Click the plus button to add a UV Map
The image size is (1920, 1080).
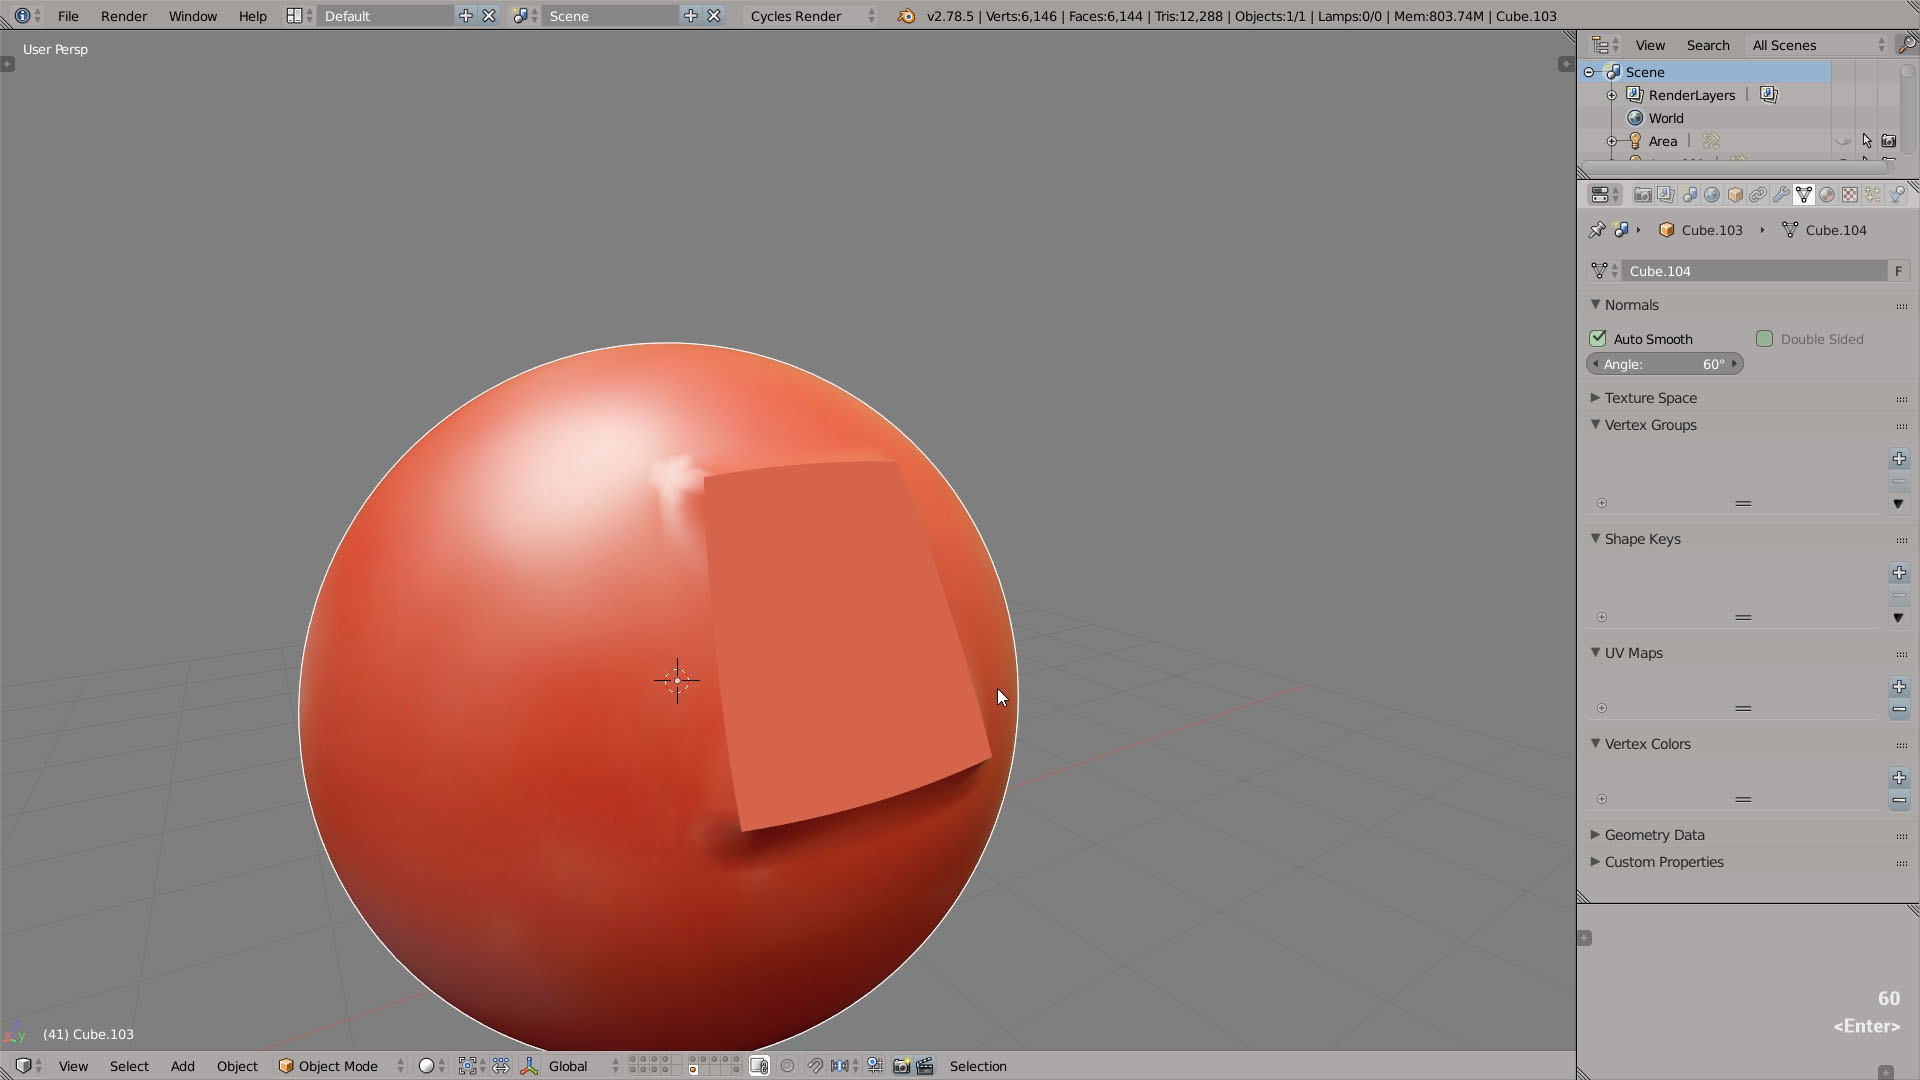pos(1898,687)
